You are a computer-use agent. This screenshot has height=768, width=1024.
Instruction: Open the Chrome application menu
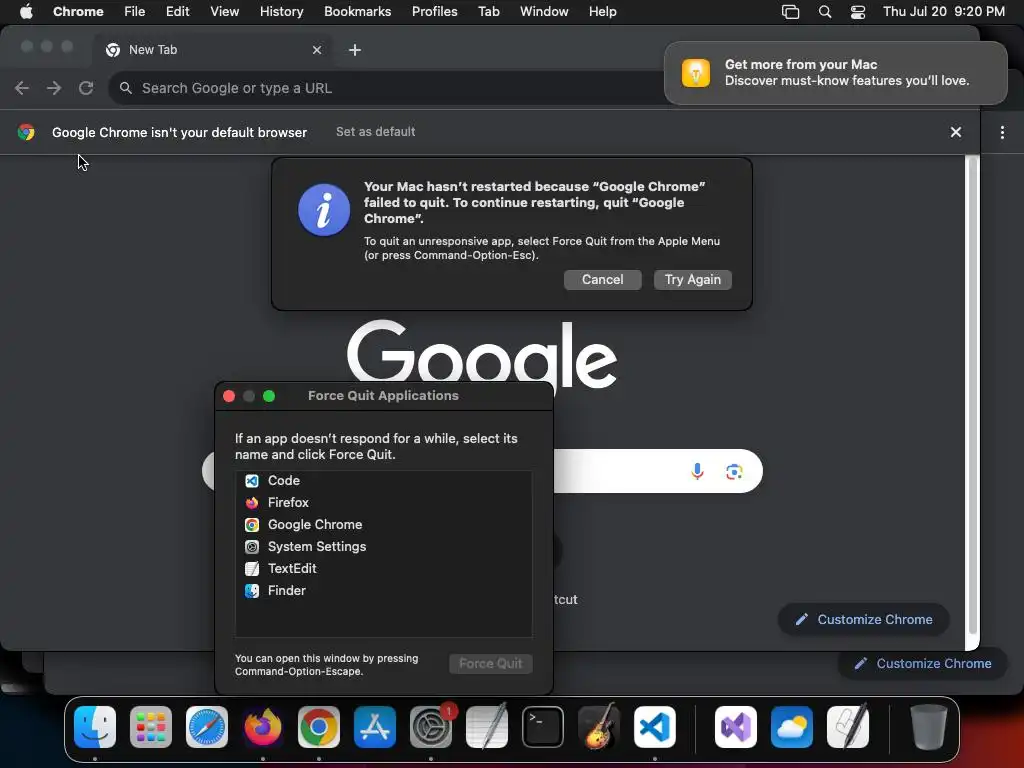tap(78, 12)
